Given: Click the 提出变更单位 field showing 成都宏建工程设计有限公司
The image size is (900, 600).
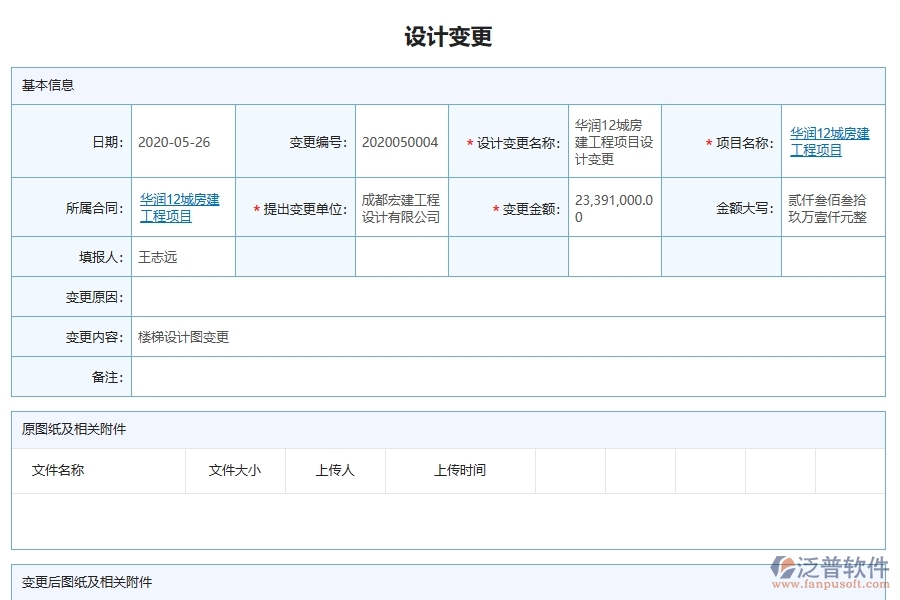Looking at the screenshot, I should point(400,206).
